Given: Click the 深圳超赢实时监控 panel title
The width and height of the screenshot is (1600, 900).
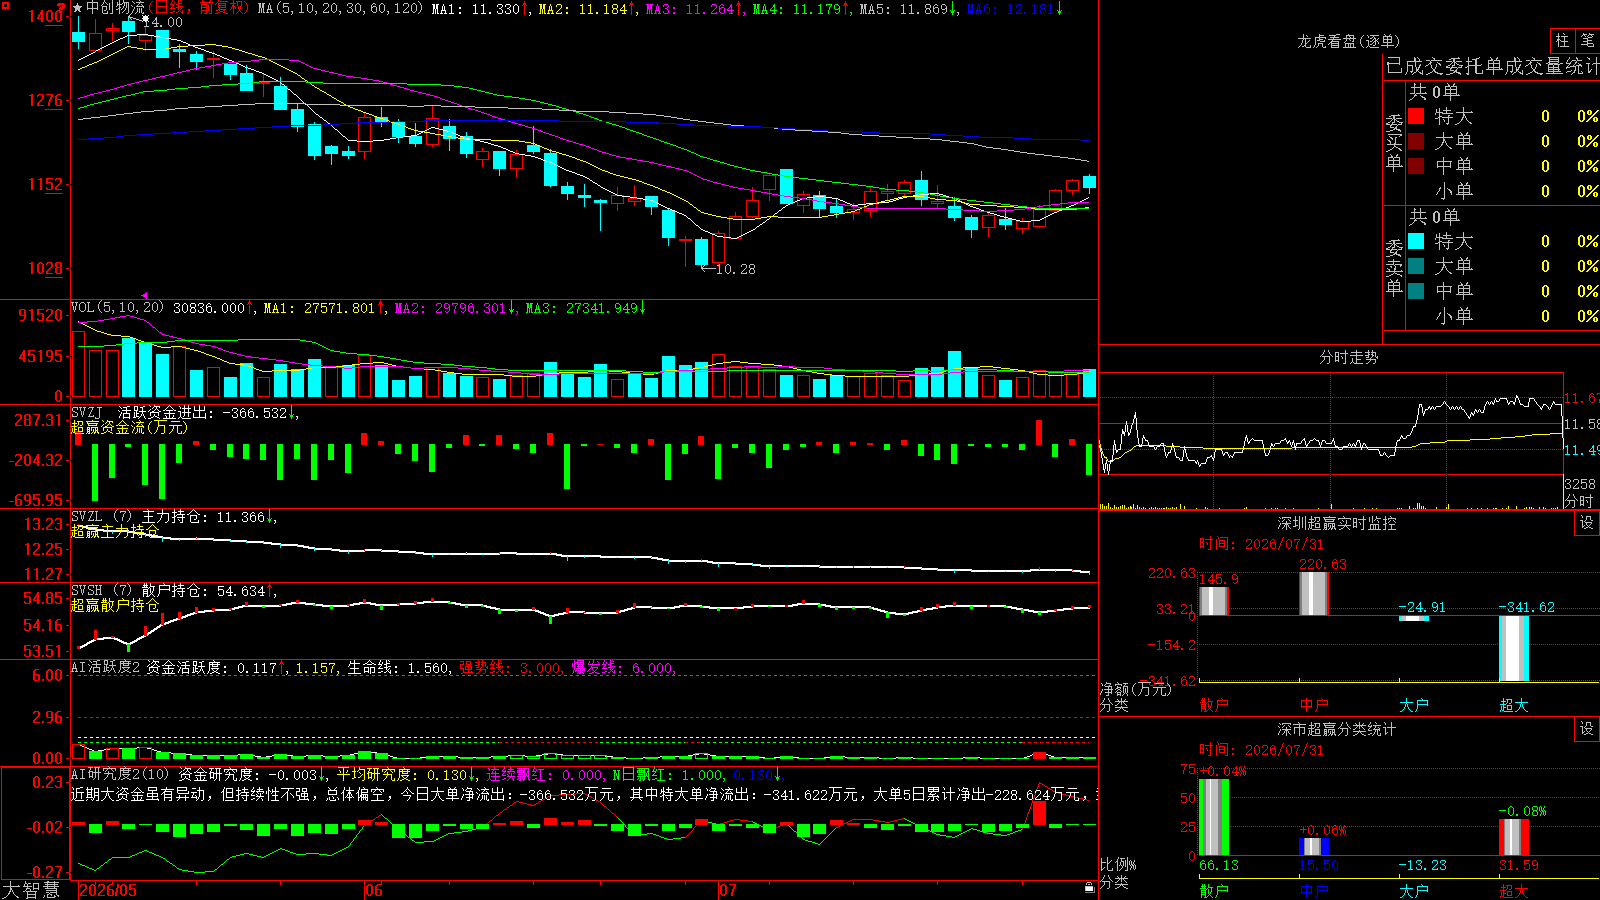Looking at the screenshot, I should click(x=1336, y=523).
